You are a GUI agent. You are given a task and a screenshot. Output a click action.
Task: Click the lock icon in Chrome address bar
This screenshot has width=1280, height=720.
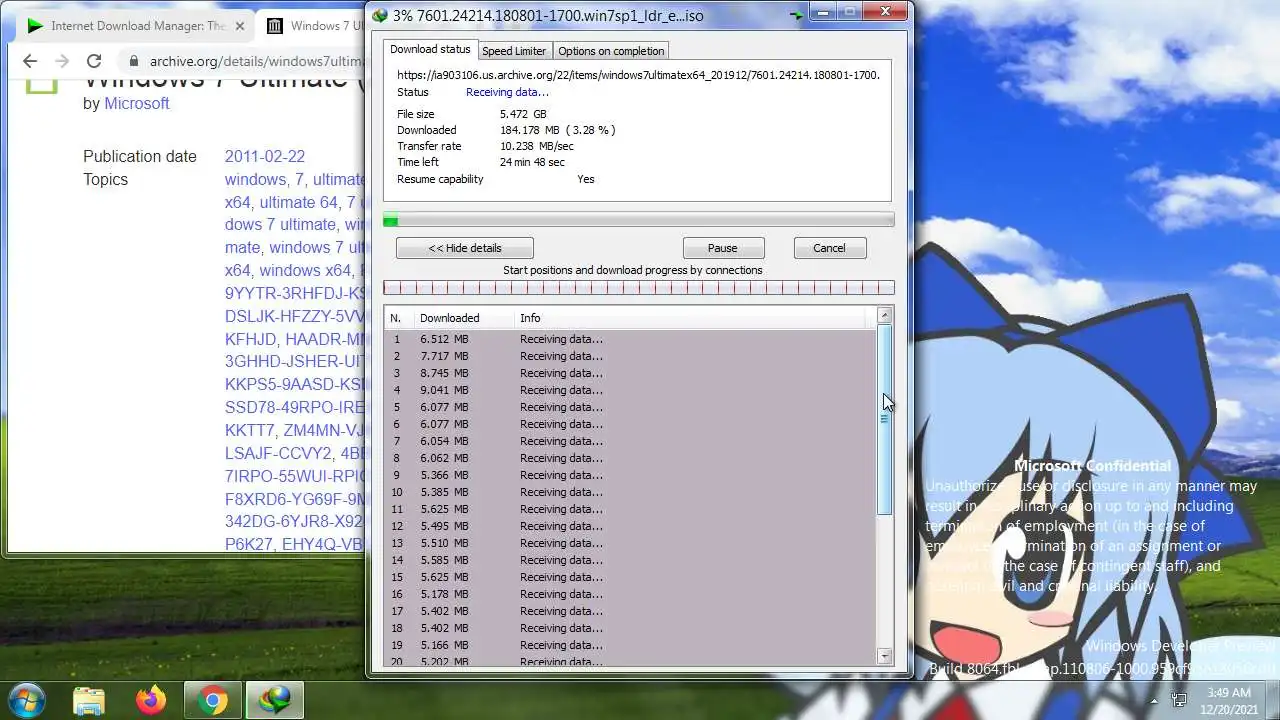click(133, 61)
